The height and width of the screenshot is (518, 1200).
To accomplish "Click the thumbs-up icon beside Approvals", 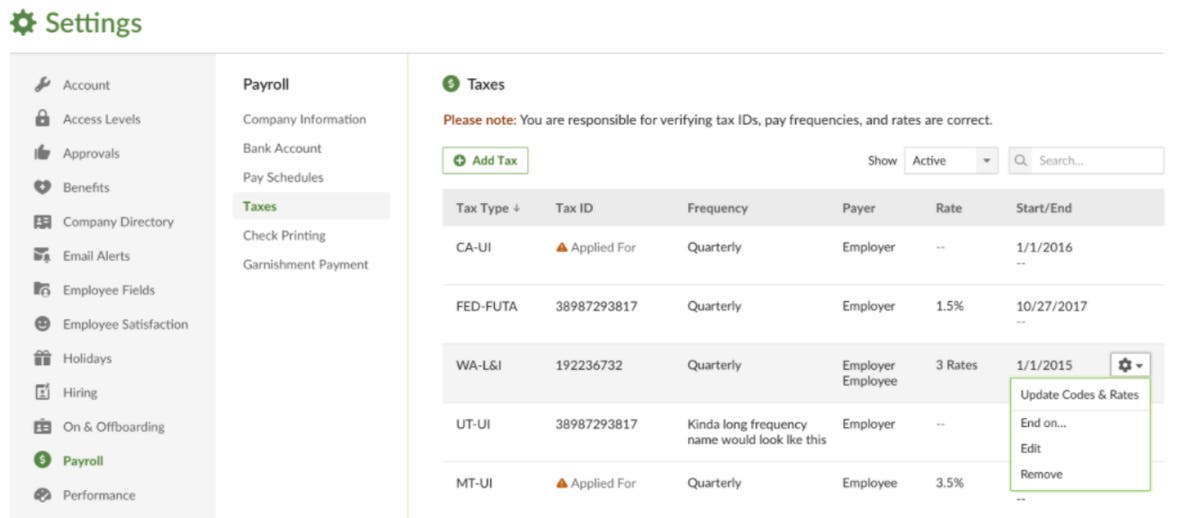I will click(42, 153).
